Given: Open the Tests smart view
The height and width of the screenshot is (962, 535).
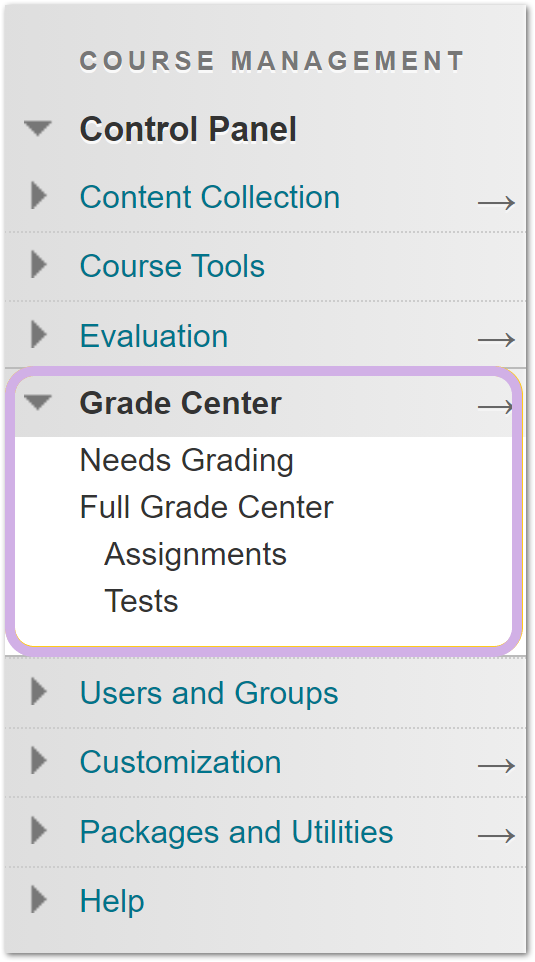Looking at the screenshot, I should tap(141, 601).
